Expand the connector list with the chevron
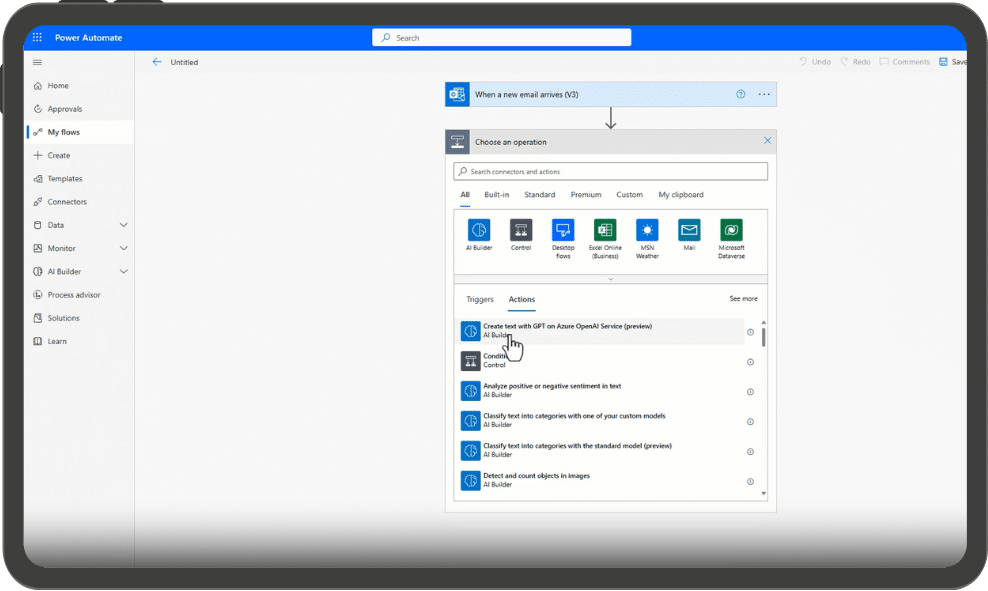 [611, 279]
